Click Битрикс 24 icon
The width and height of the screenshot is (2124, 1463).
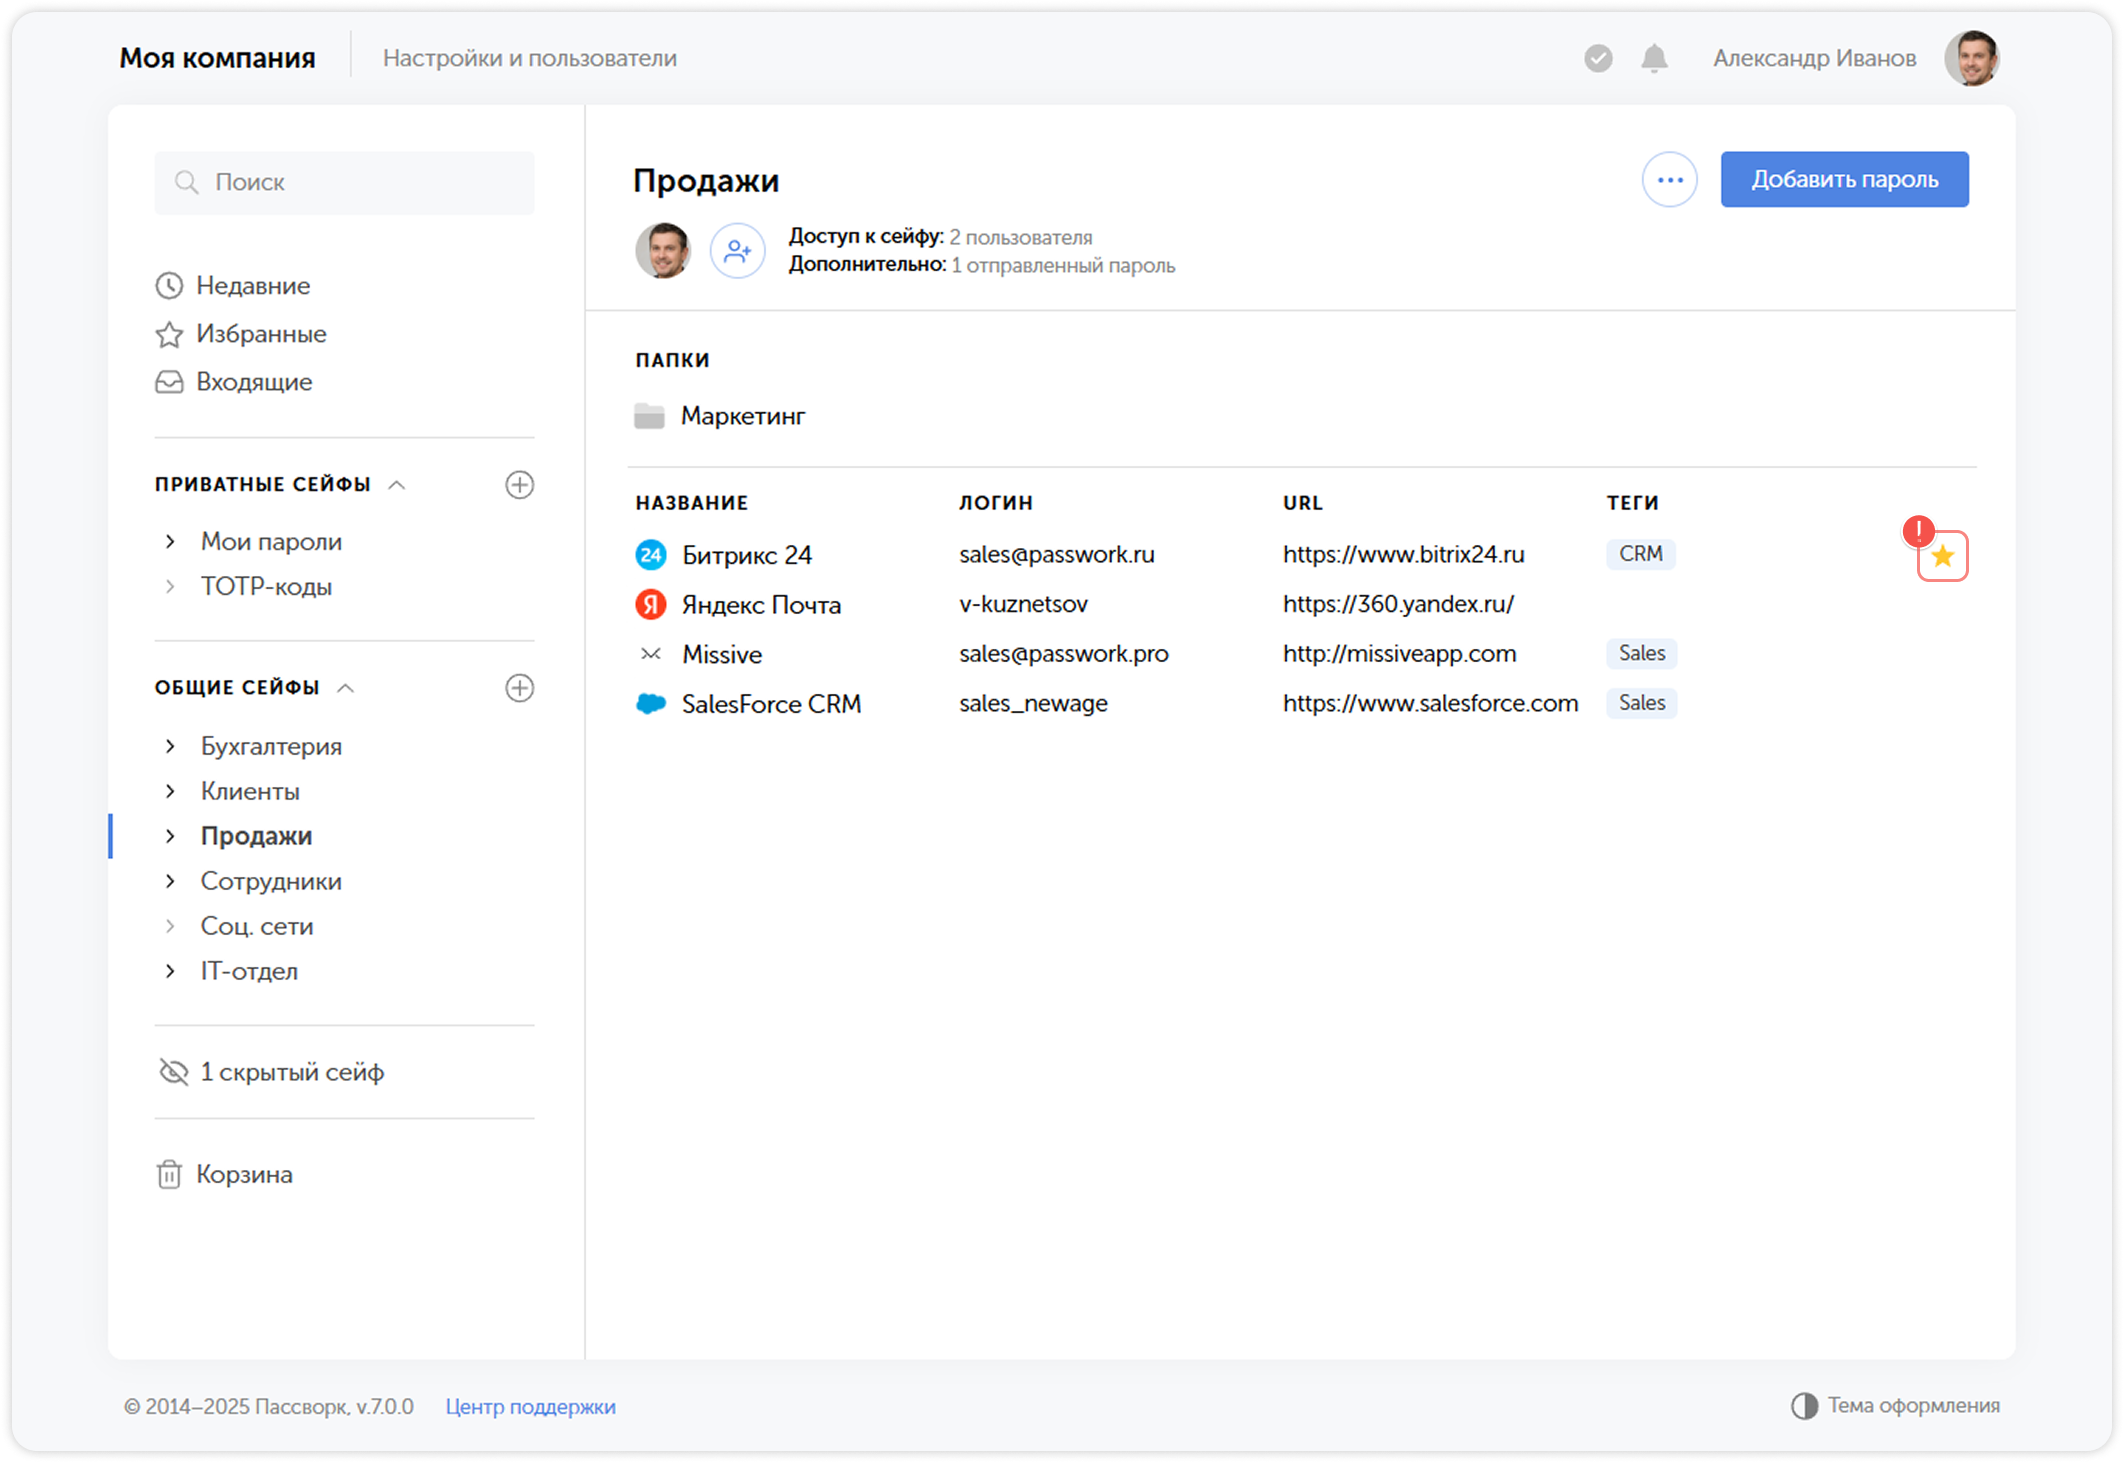tap(651, 554)
